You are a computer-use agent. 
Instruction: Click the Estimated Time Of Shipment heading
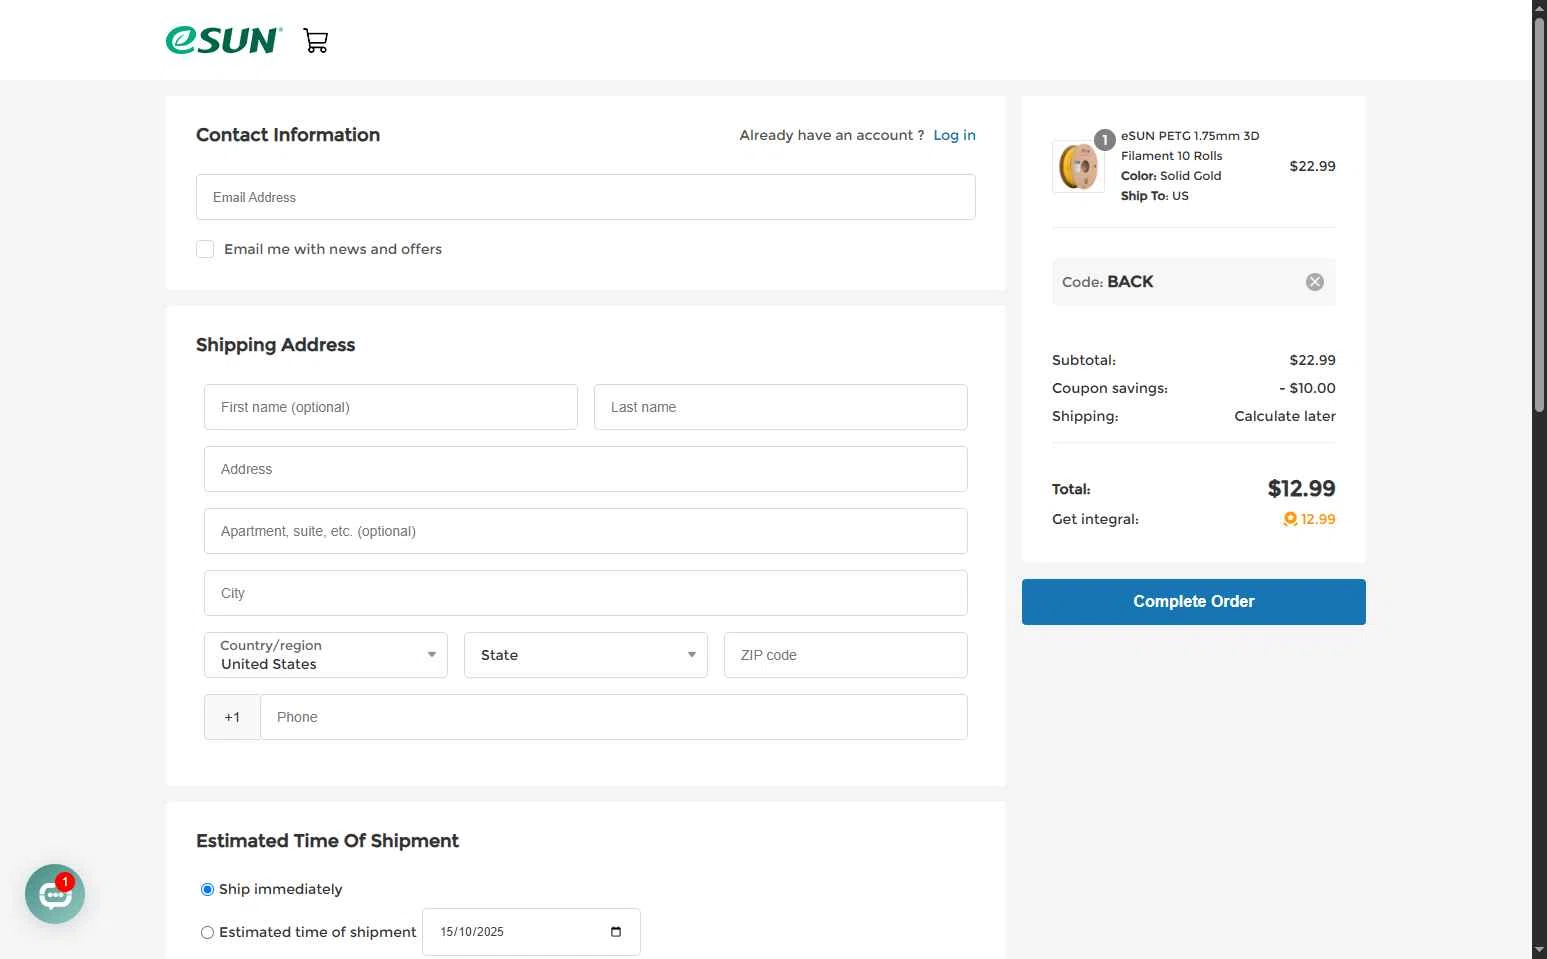tap(327, 841)
